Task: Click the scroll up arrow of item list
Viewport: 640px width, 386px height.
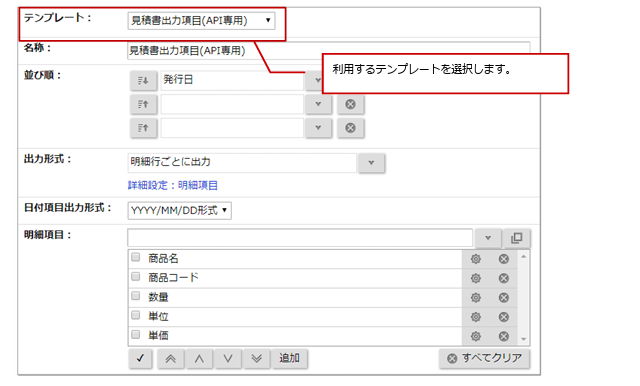Action: pos(524,257)
